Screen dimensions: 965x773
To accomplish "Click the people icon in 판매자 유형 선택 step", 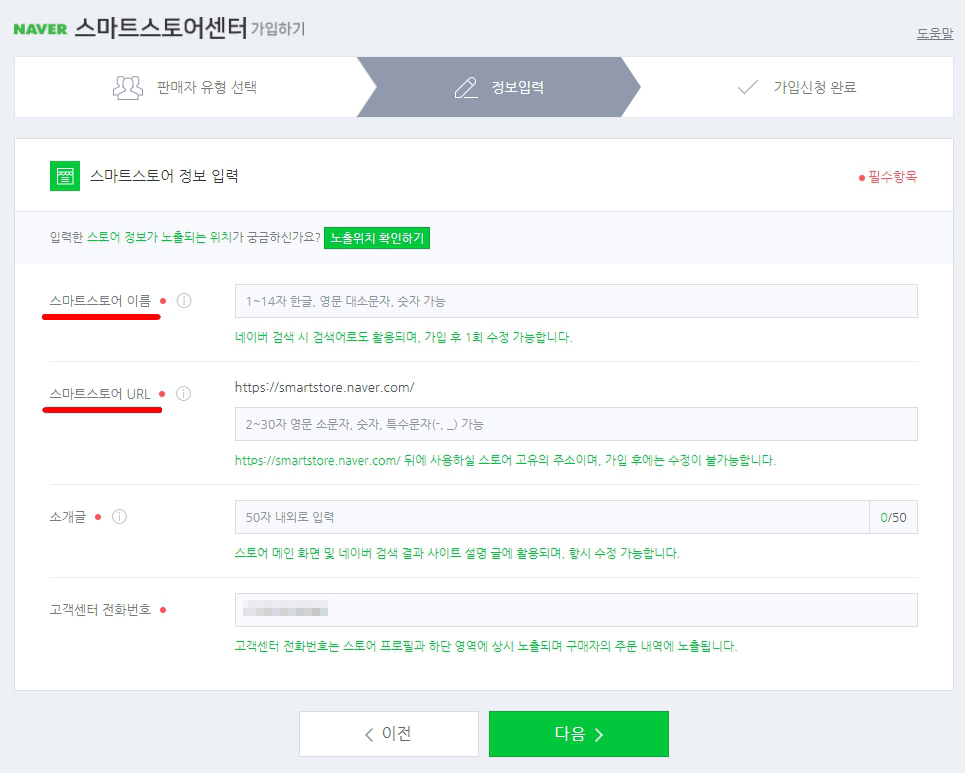I will [128, 87].
